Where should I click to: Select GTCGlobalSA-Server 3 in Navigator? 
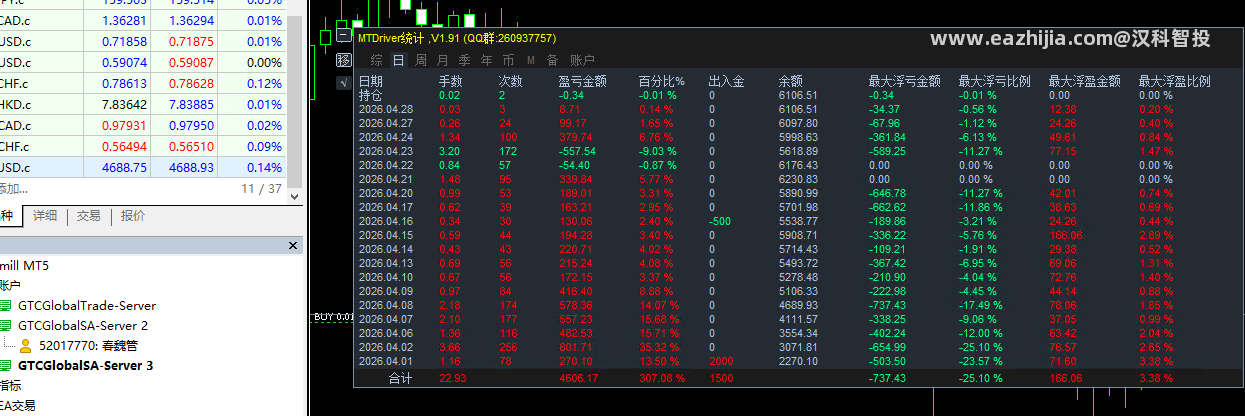pyautogui.click(x=86, y=366)
